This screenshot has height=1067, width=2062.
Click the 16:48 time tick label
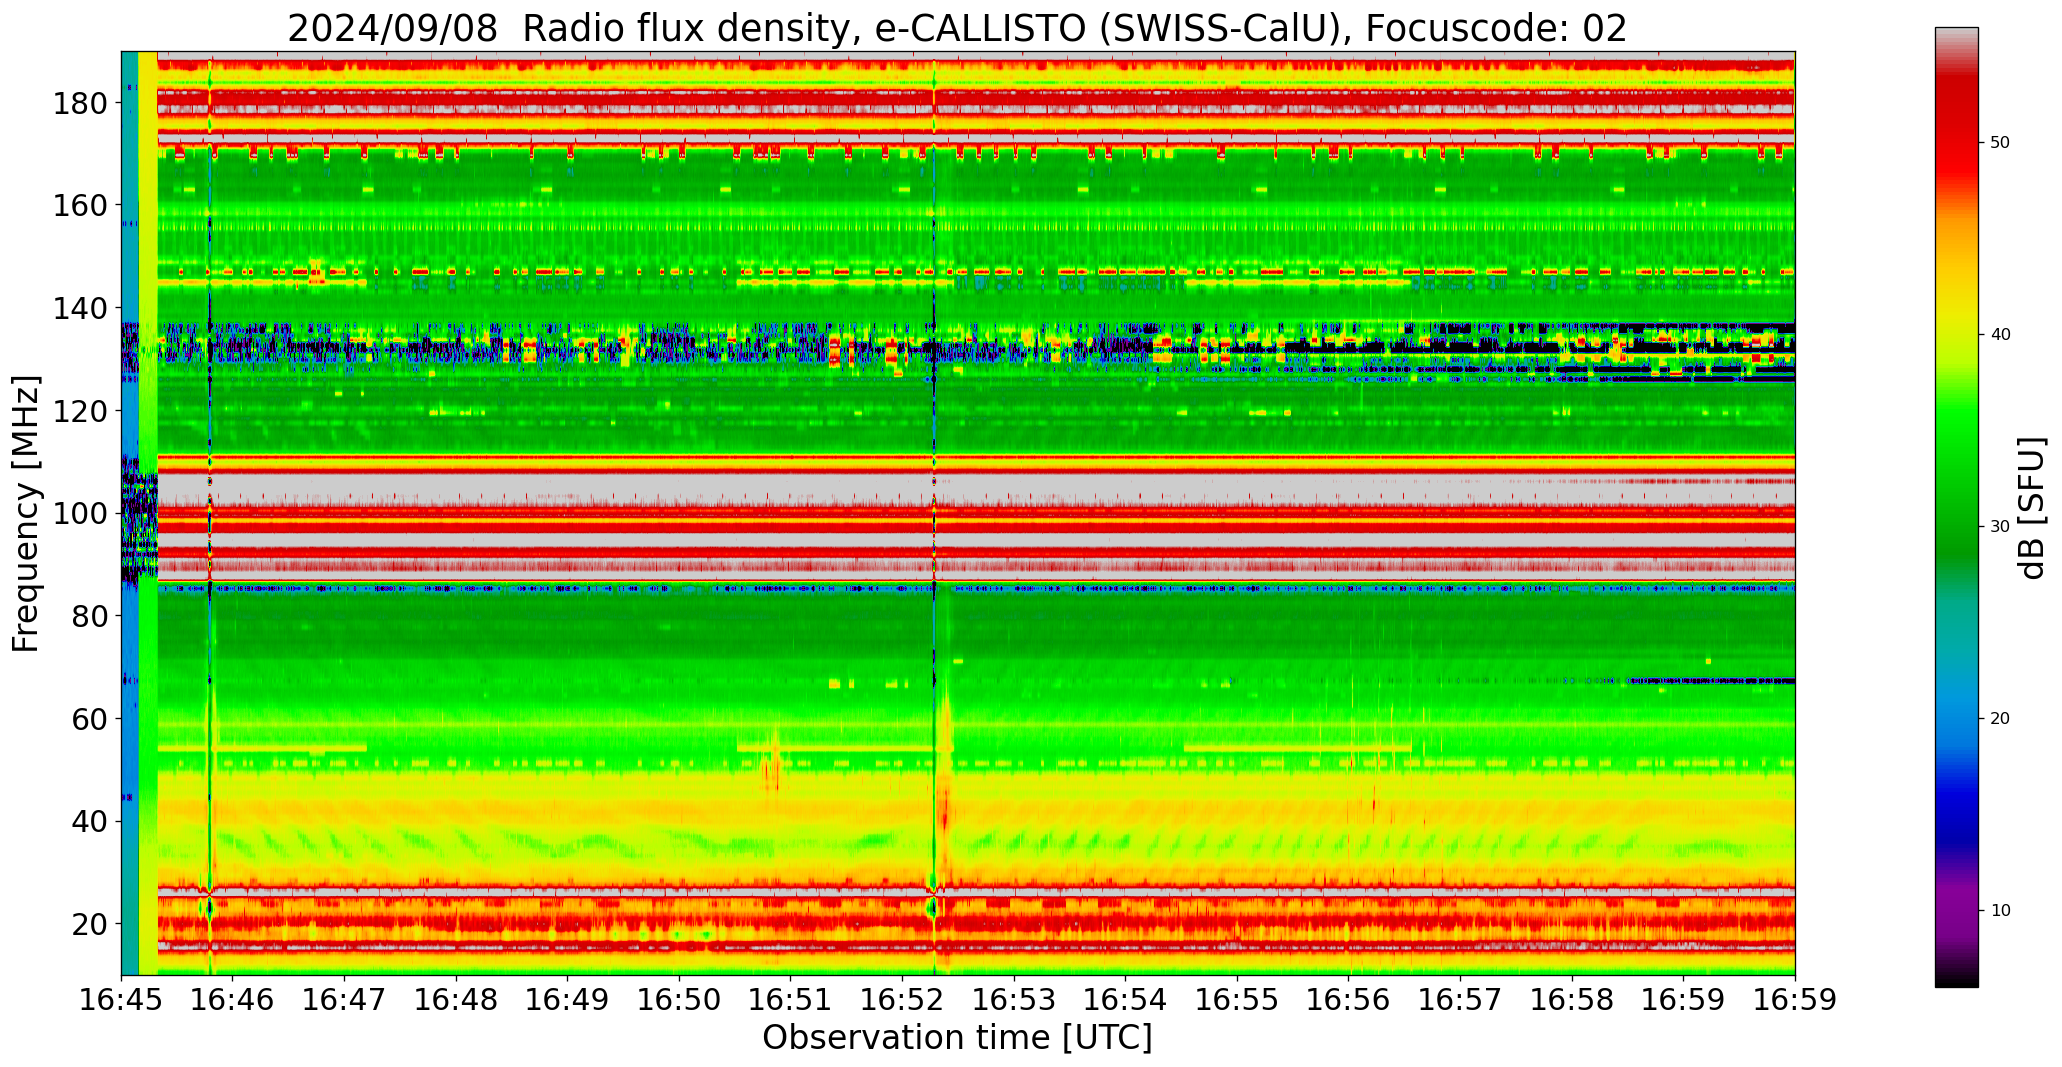coord(456,1000)
